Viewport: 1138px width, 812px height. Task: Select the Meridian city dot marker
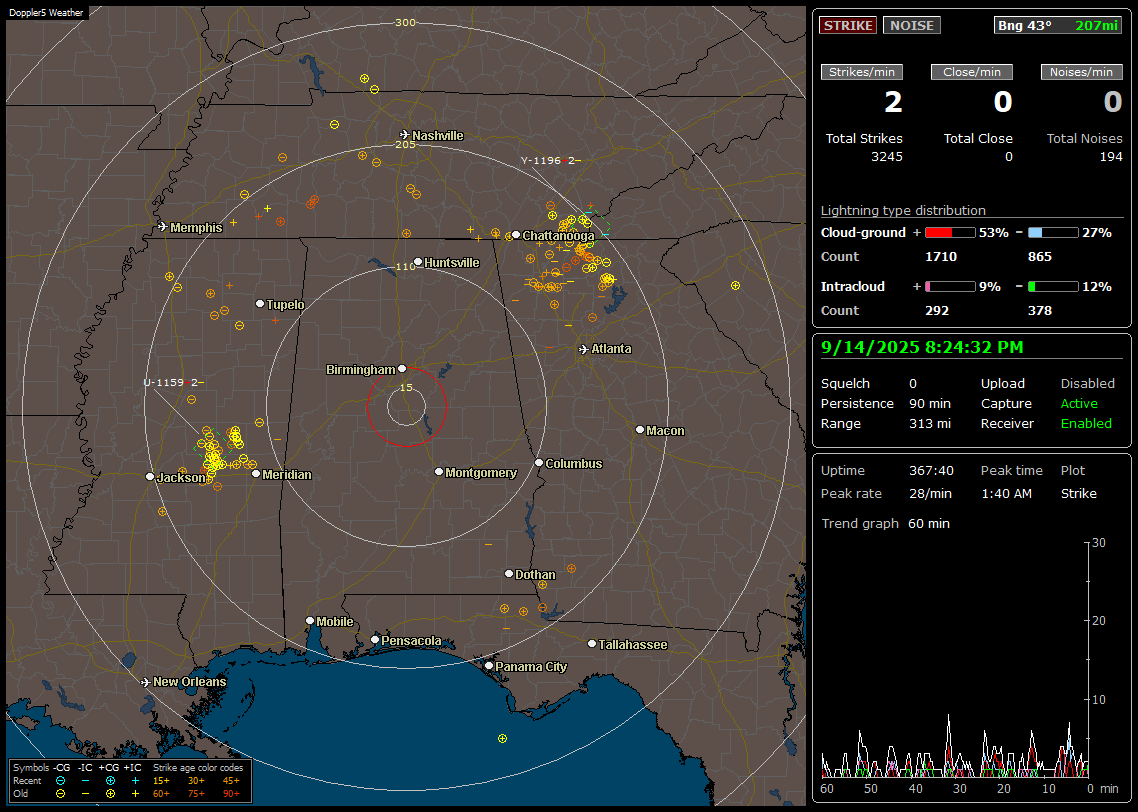click(x=255, y=474)
